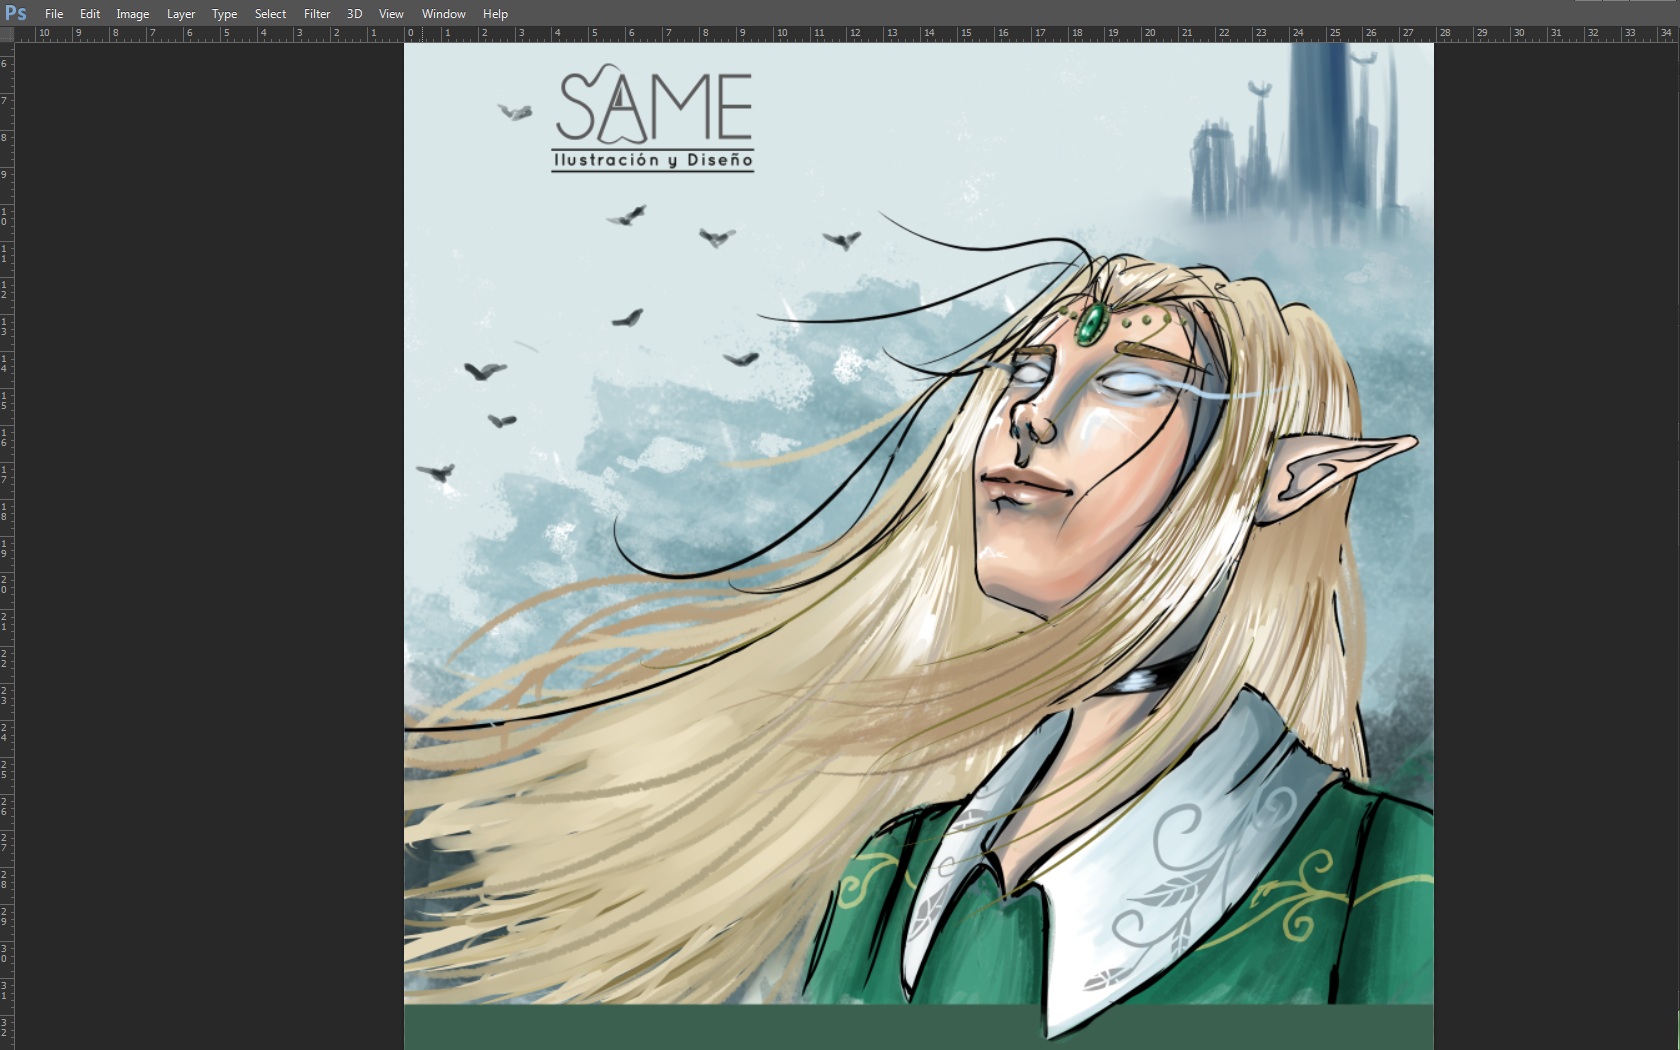Open the Edit menu
The width and height of the screenshot is (1680, 1050).
coord(90,14)
